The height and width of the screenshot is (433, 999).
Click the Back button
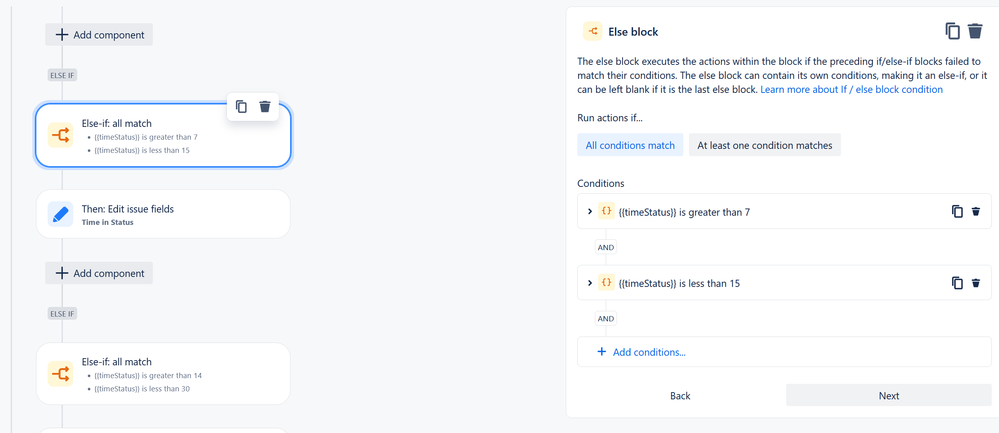click(680, 395)
